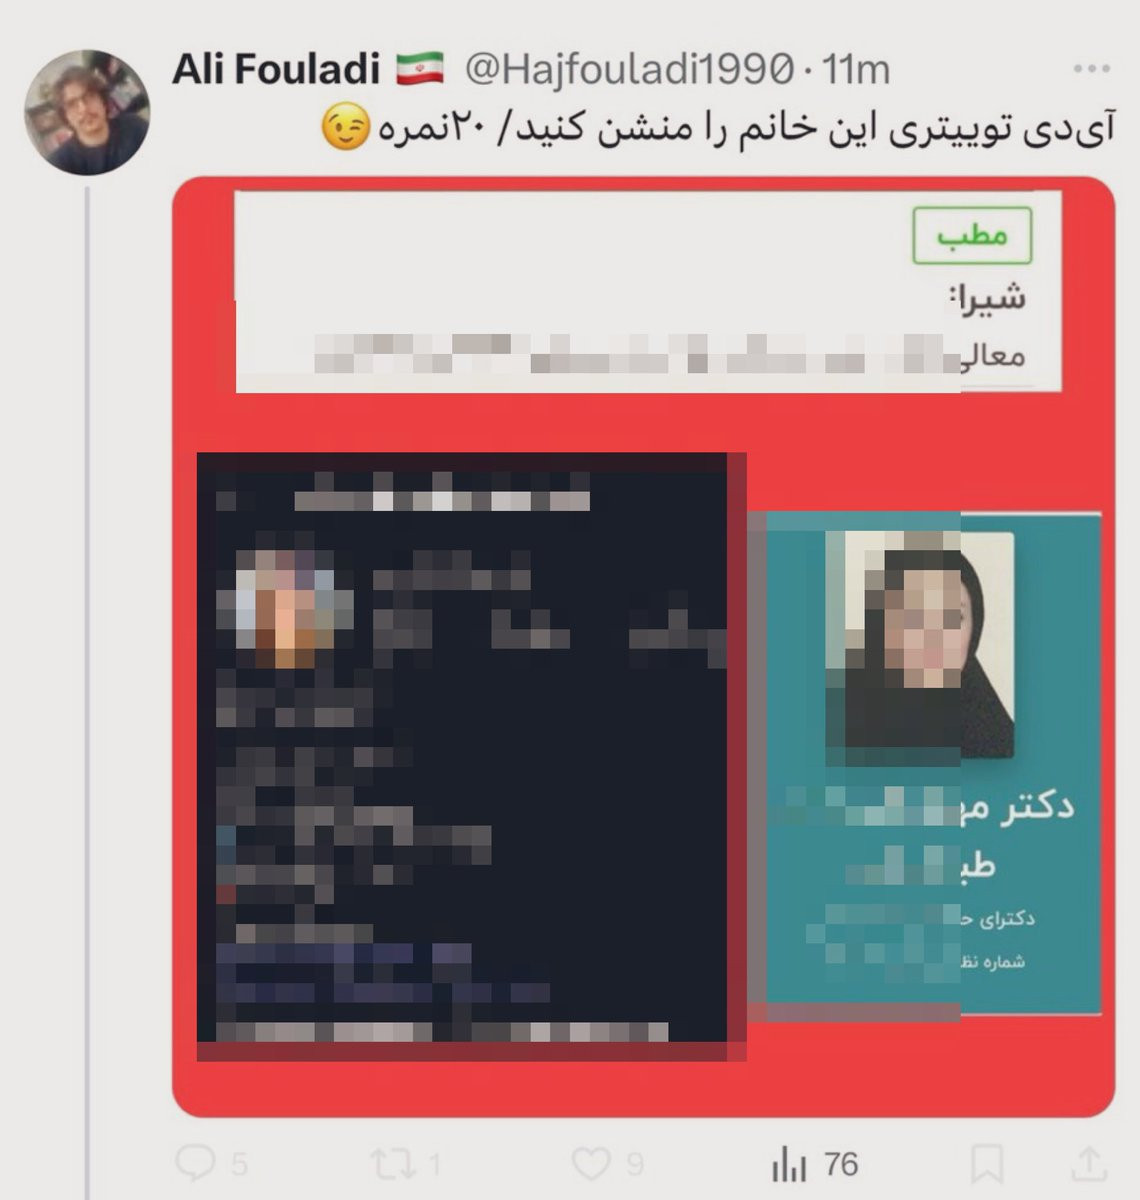Image resolution: width=1140 pixels, height=1200 pixels.
Task: Open the Ali Fouladi display name
Action: 276,69
